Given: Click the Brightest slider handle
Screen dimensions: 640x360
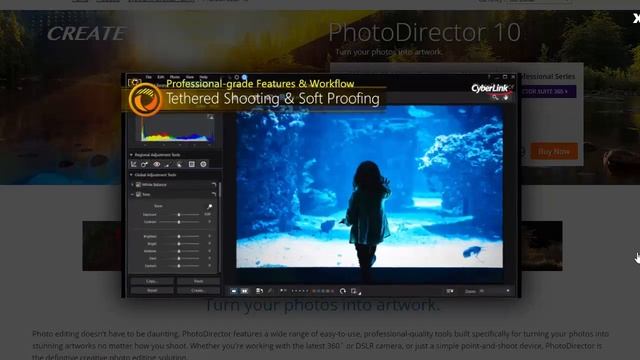Looking at the screenshot, I should [x=179, y=236].
